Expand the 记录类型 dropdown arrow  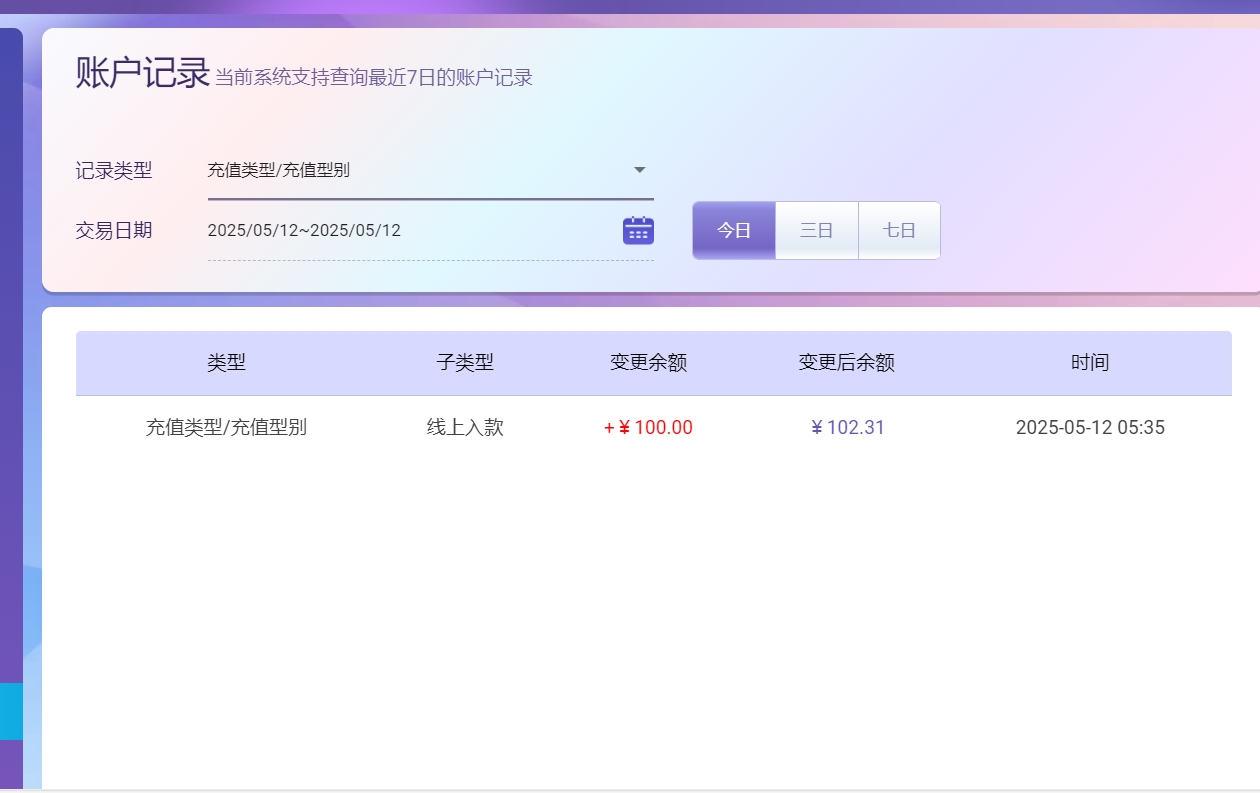tap(640, 170)
